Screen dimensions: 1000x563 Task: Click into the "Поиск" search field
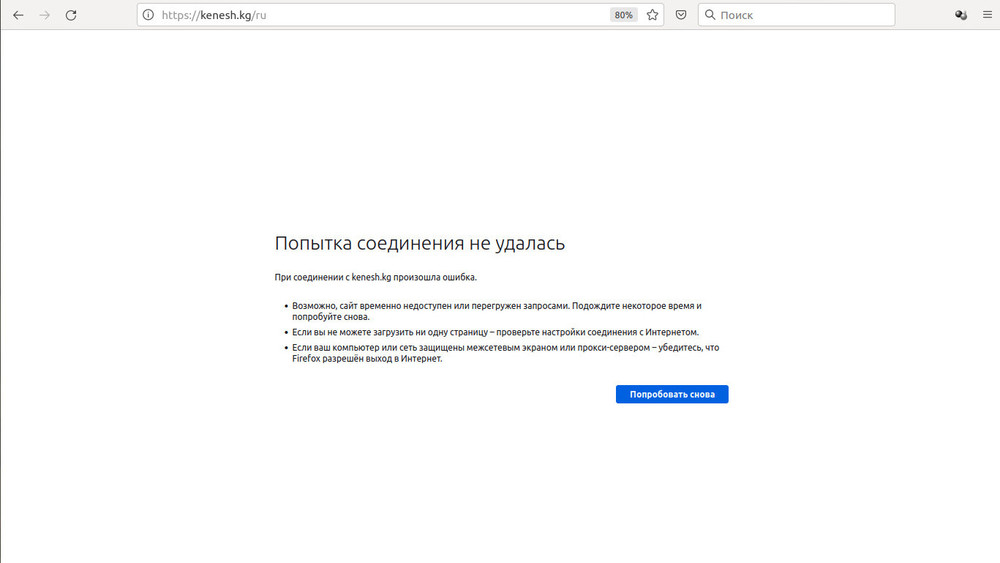800,15
